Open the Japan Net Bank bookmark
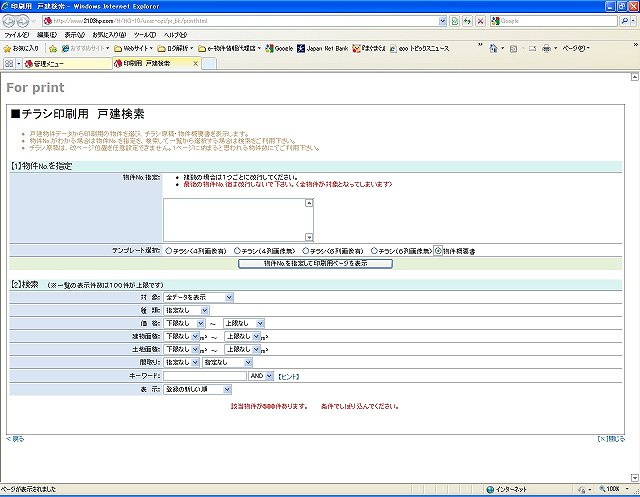 pyautogui.click(x=322, y=49)
